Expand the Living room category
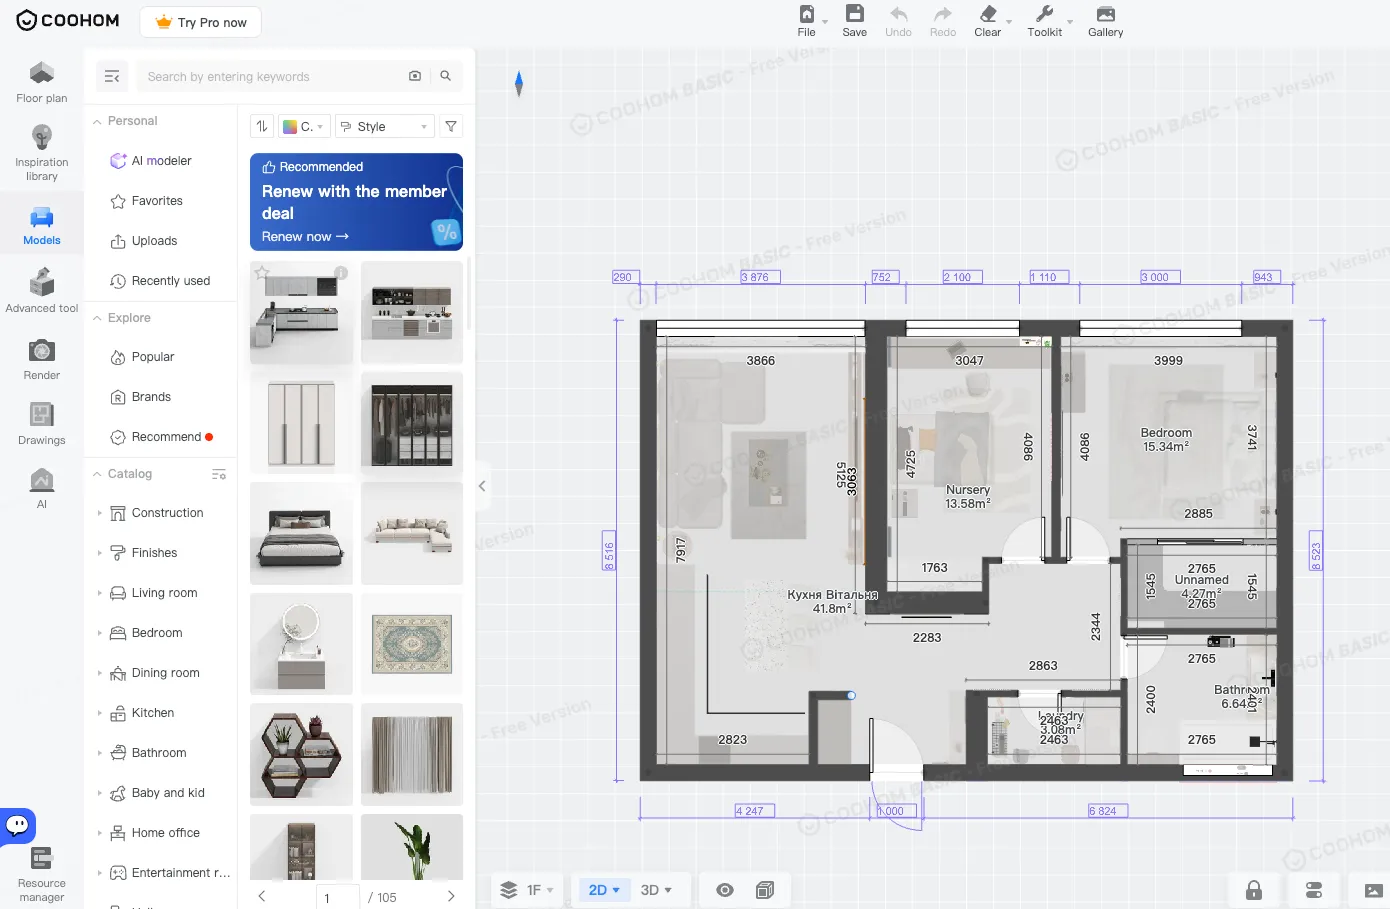Viewport: 1390px width, 909px height. point(100,593)
